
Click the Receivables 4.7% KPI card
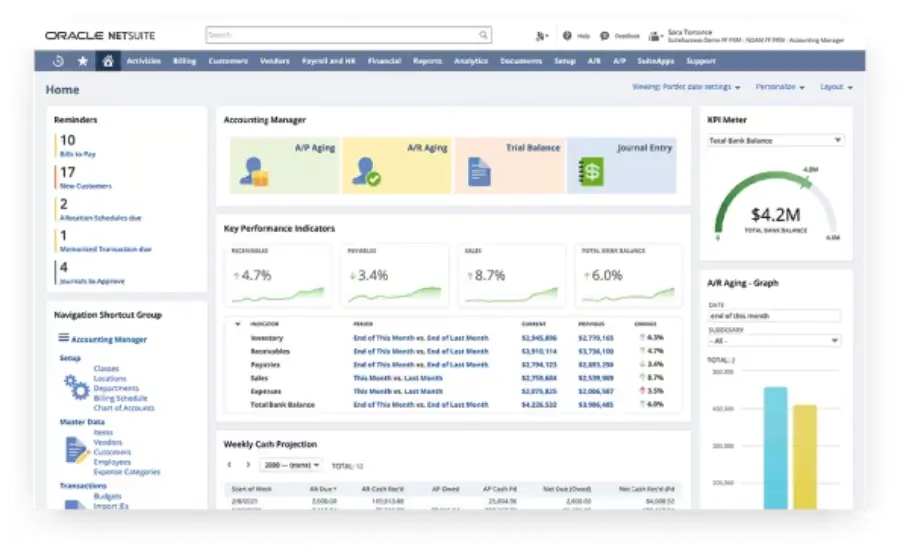click(x=278, y=275)
